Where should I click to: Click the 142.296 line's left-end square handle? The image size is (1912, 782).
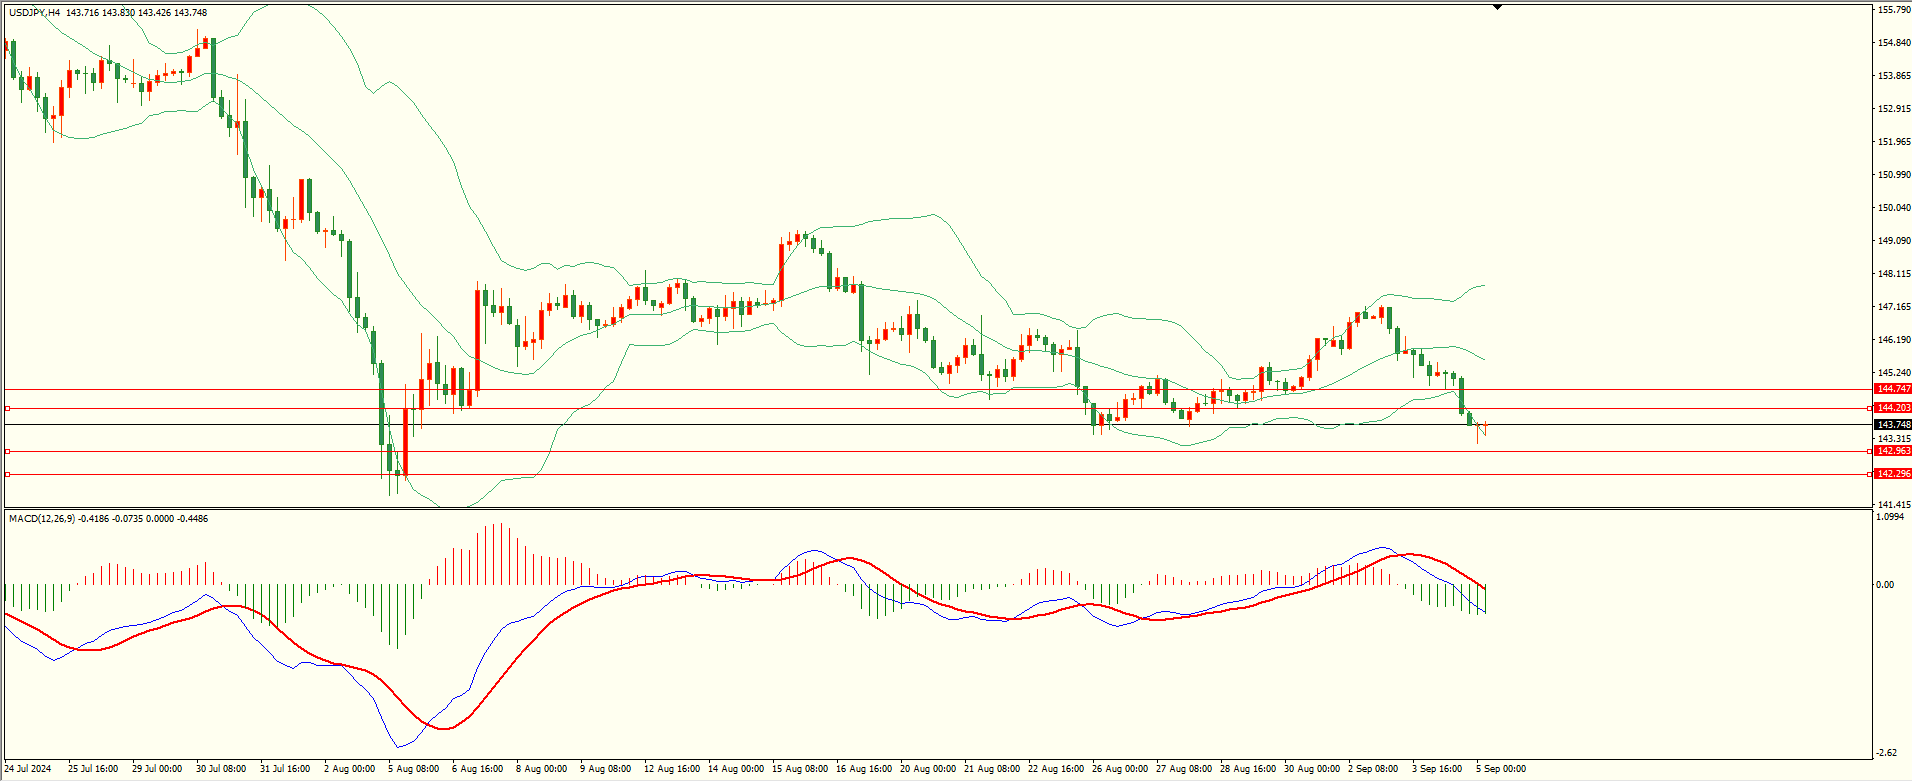(8, 474)
